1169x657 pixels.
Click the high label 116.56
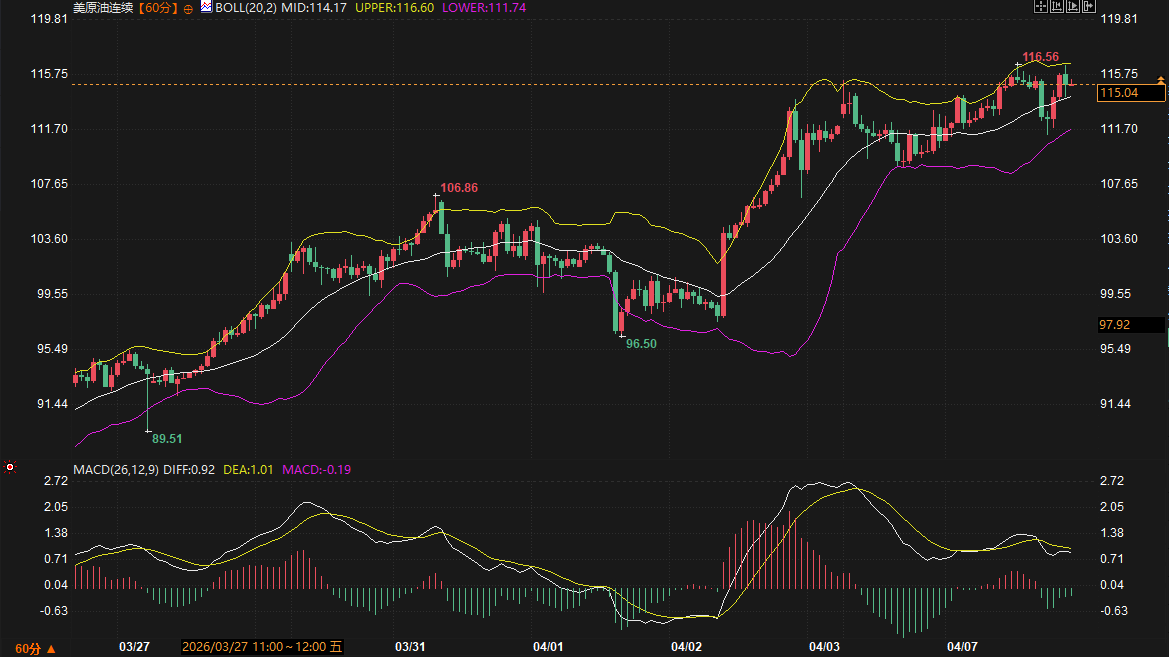[1041, 57]
